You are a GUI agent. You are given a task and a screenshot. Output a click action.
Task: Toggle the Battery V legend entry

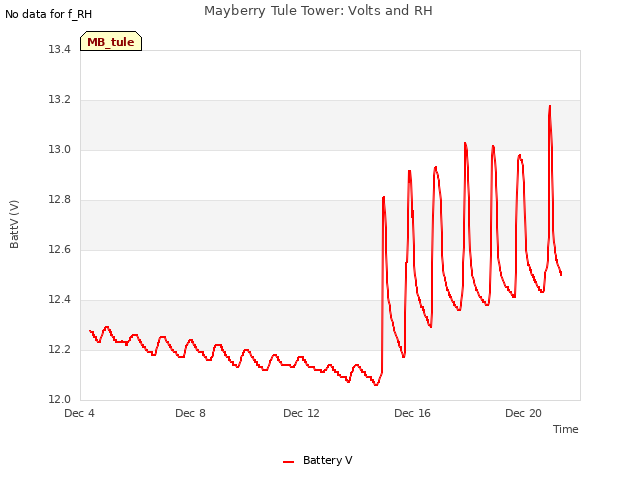318,460
